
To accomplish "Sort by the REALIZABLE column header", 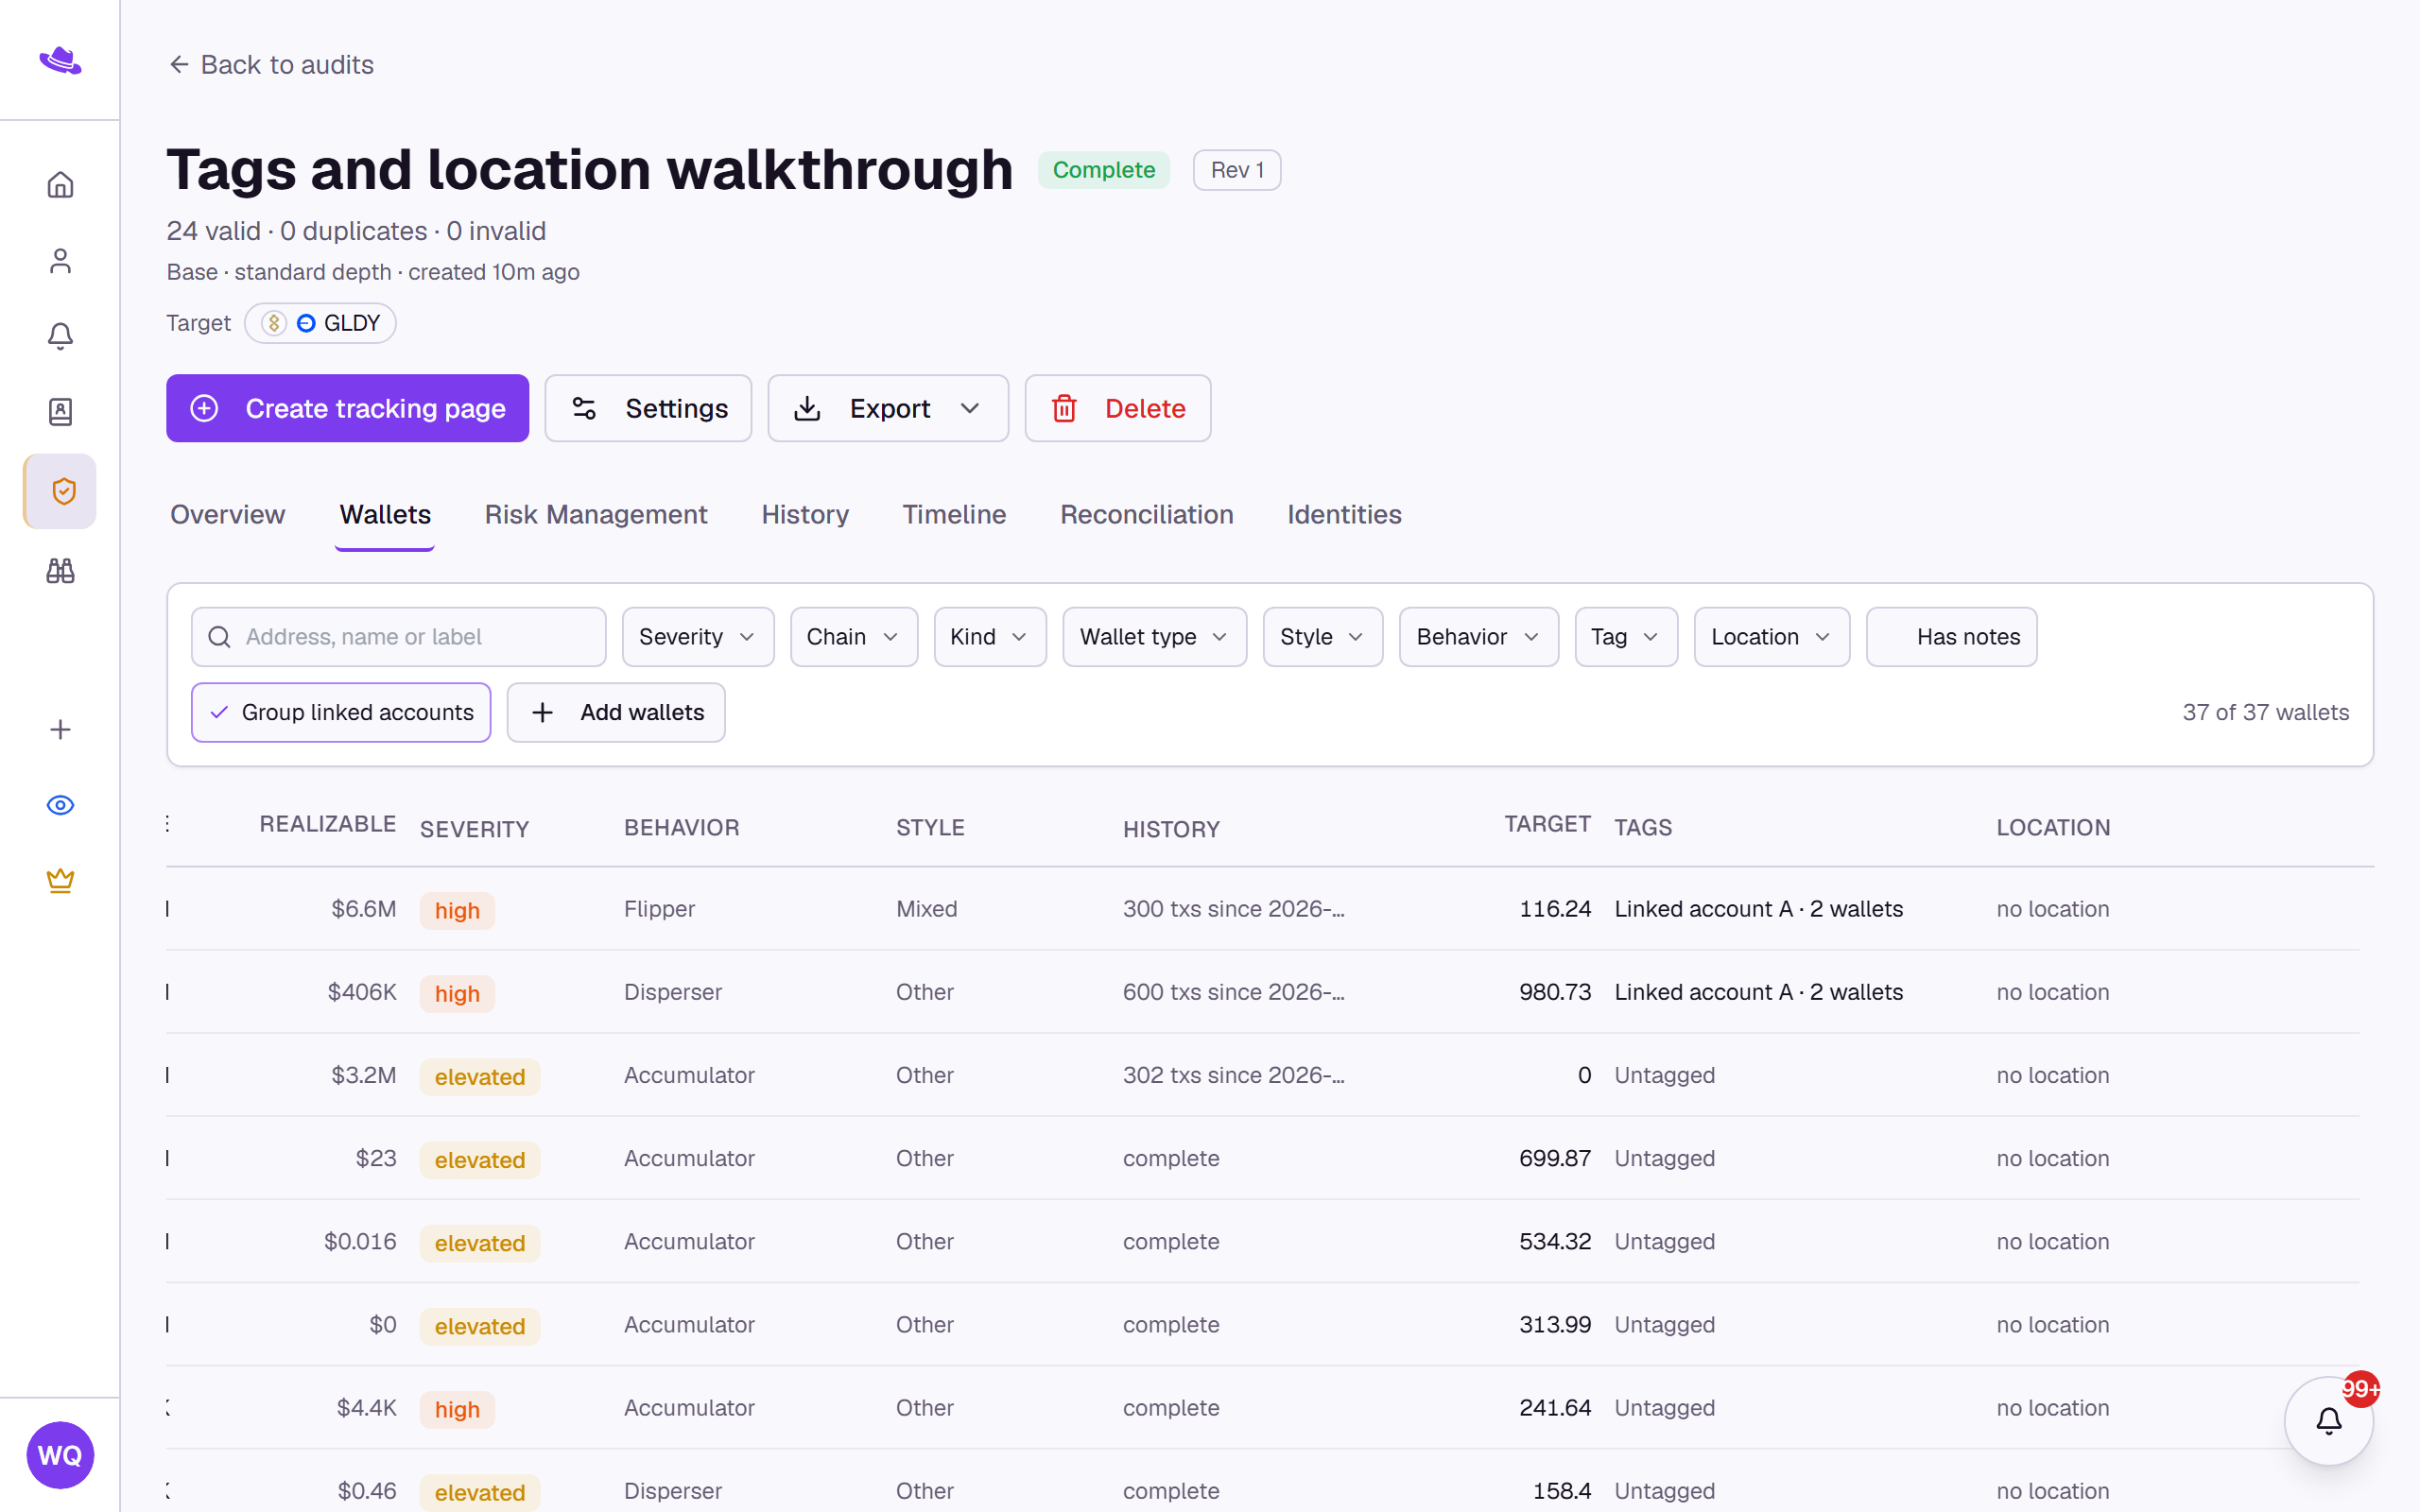I will (x=327, y=824).
